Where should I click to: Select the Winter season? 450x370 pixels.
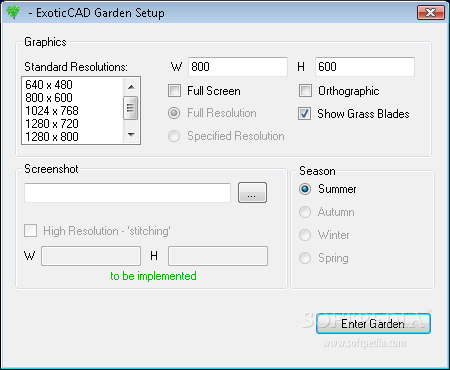pyautogui.click(x=305, y=235)
